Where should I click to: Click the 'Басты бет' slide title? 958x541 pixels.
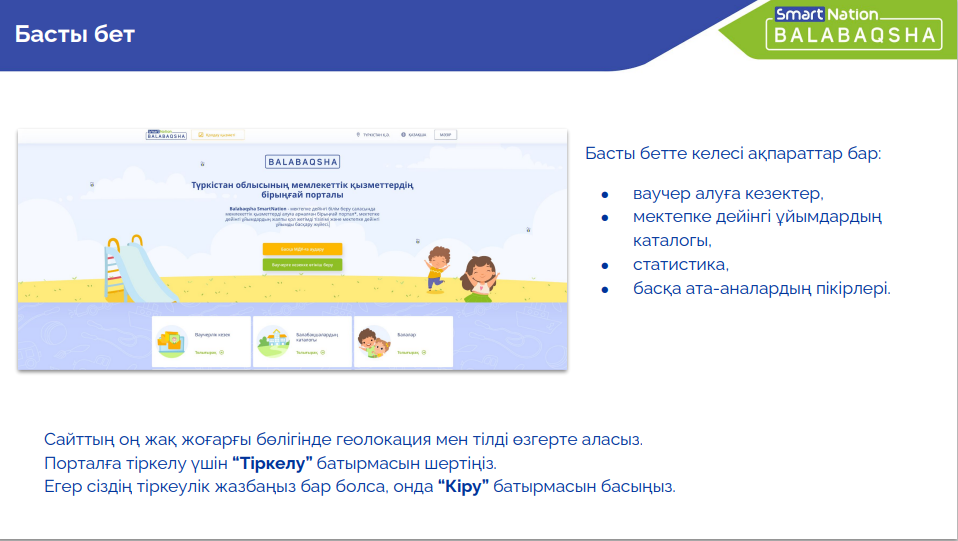[74, 35]
